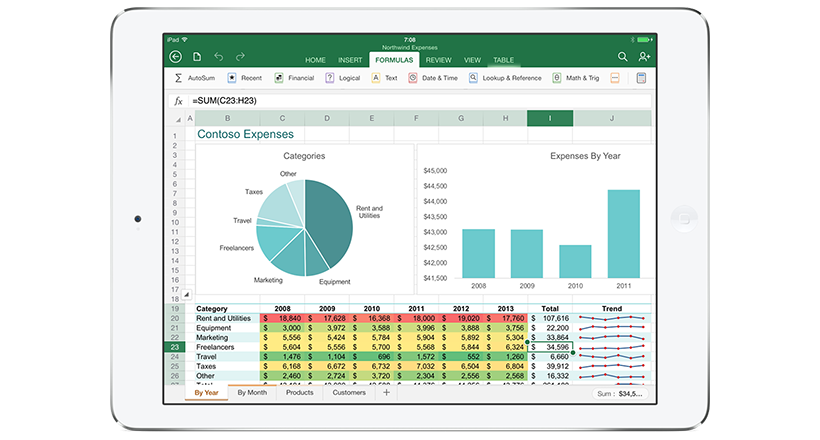Switch to the By Month sheet
The height and width of the screenshot is (440, 820).
pos(252,393)
